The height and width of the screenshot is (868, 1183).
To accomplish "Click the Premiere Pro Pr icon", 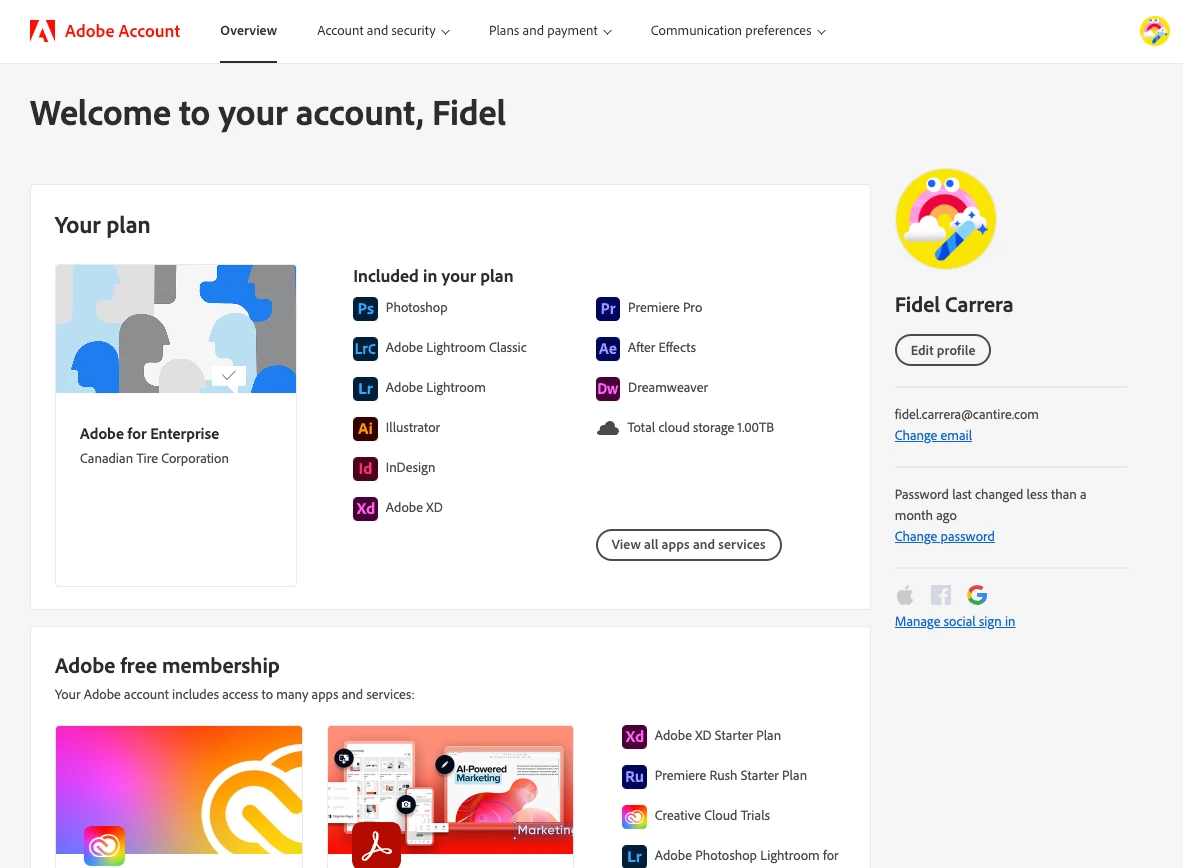I will click(x=608, y=308).
